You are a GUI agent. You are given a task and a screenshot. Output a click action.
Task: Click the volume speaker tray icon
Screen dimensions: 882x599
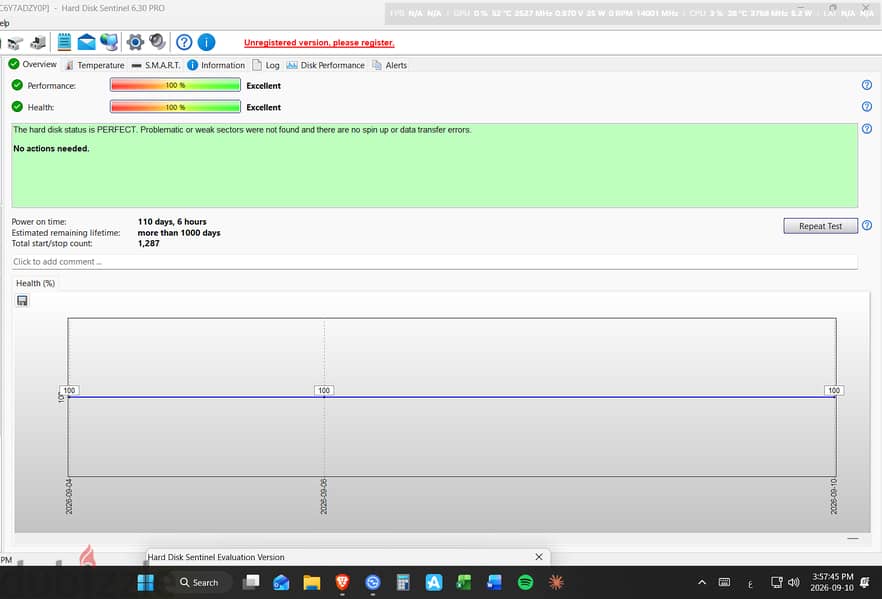(x=794, y=583)
